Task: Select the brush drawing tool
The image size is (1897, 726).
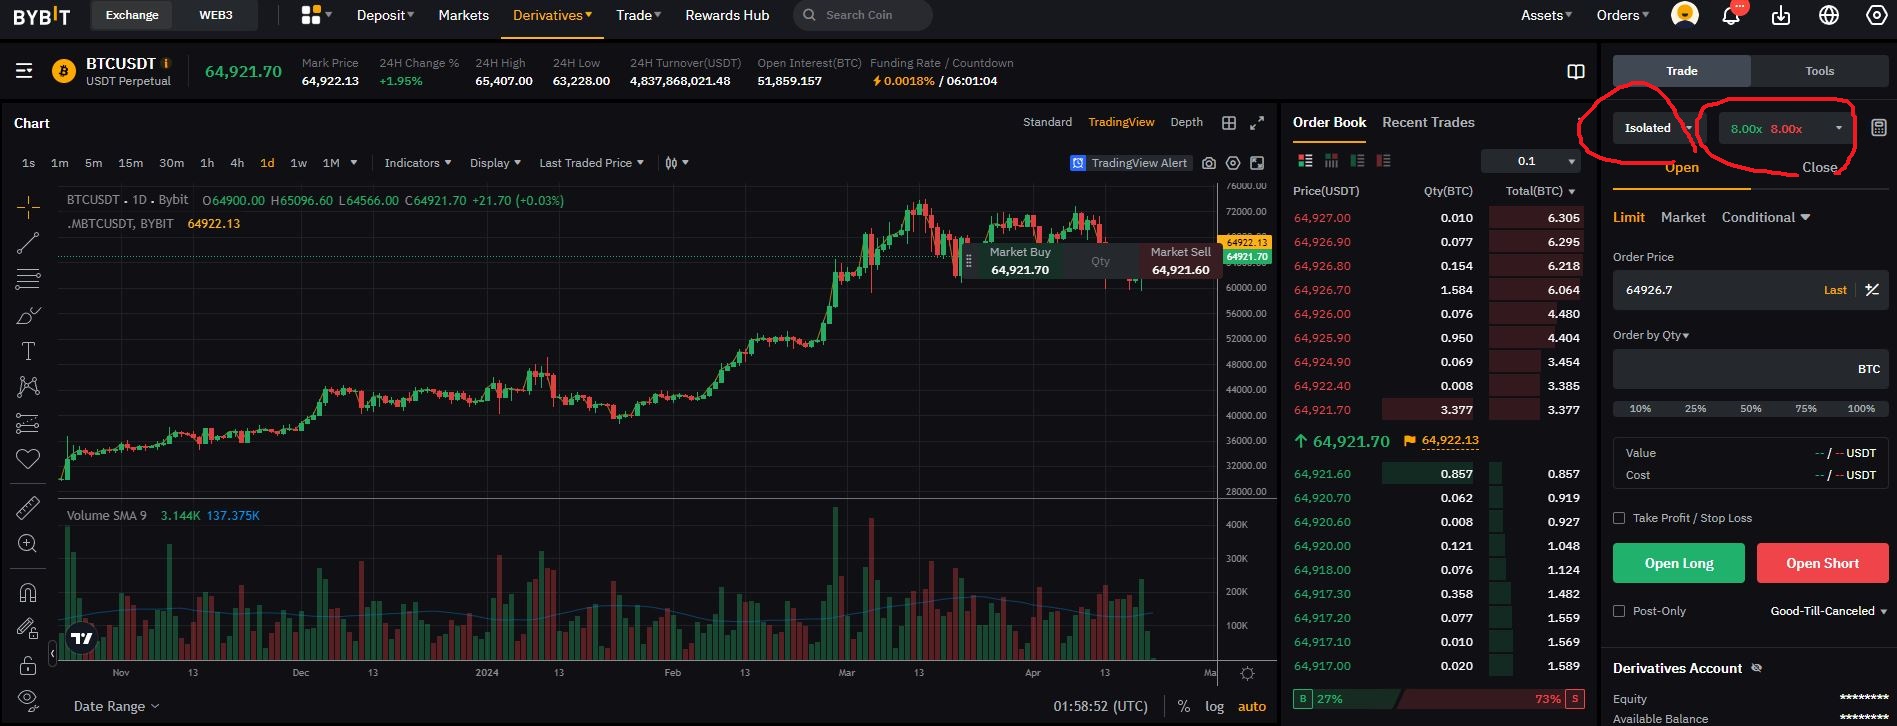Action: [28, 316]
